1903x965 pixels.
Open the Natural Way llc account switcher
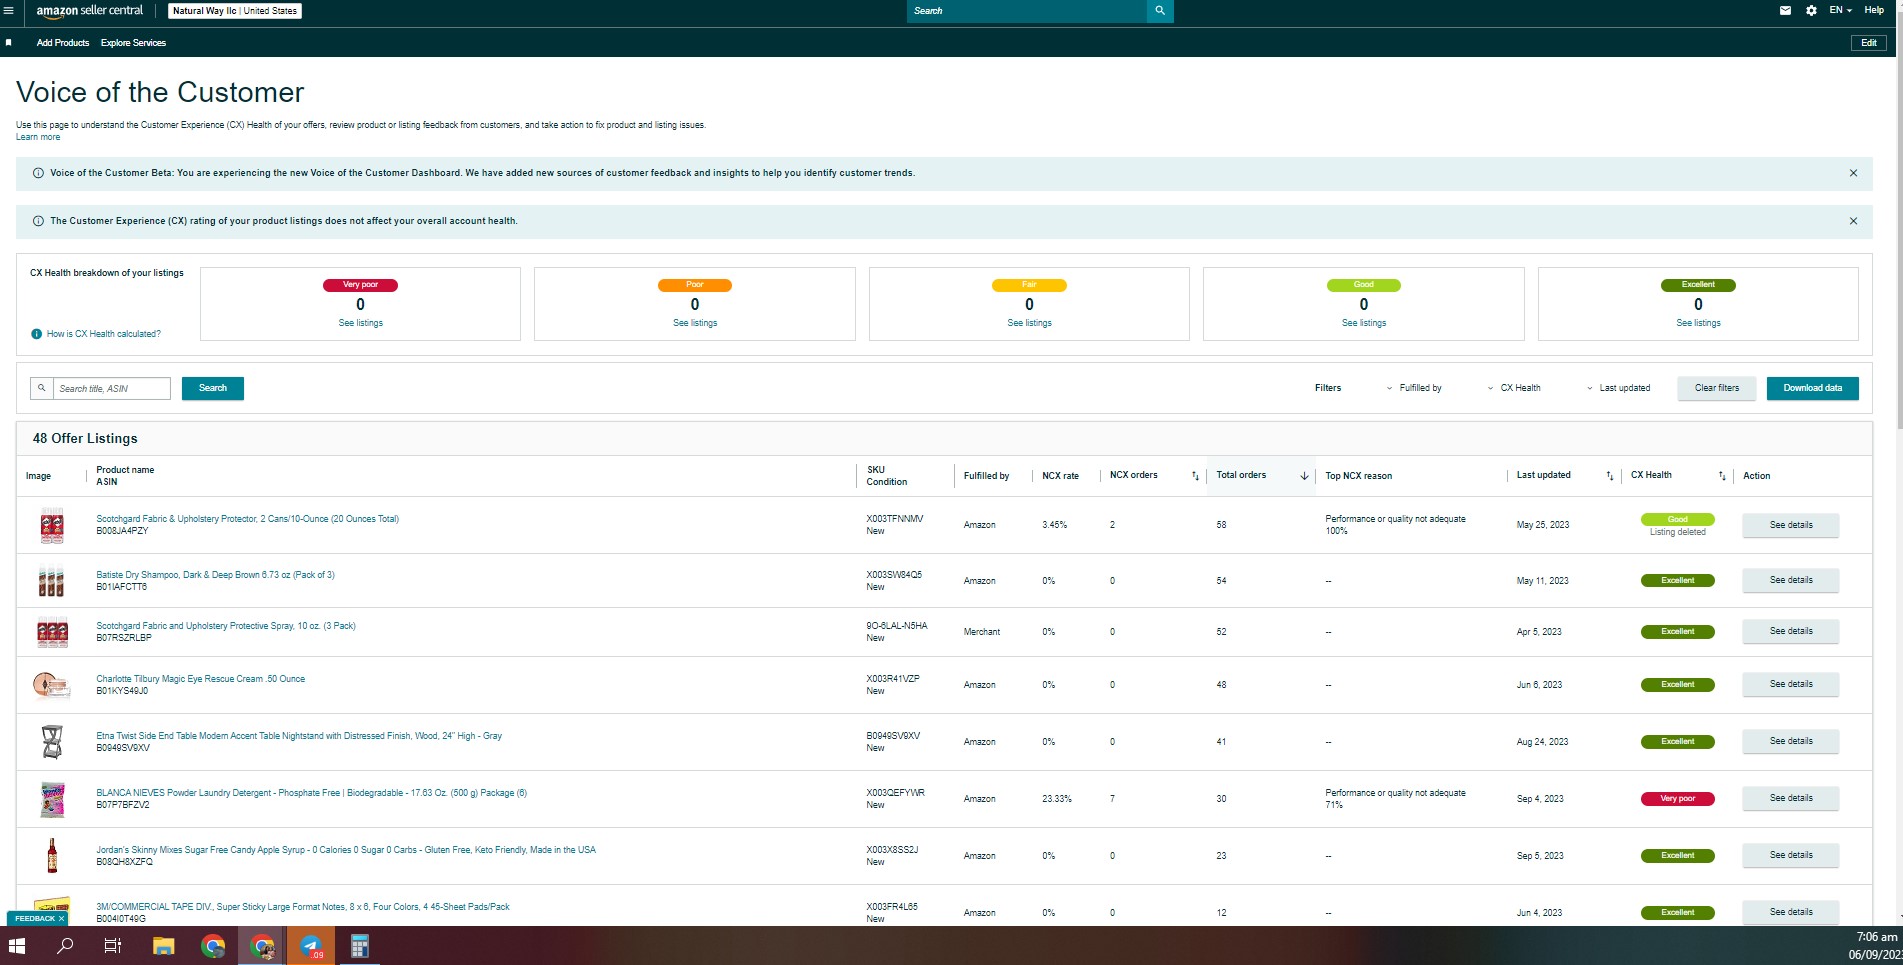tap(235, 11)
